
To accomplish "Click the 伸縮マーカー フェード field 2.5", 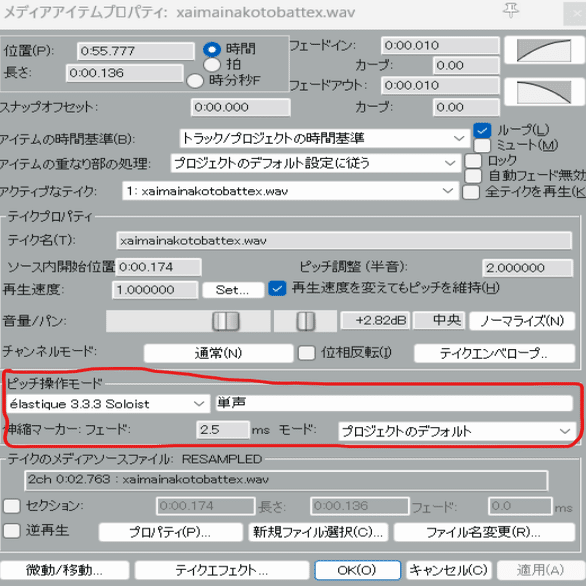I will (x=223, y=430).
